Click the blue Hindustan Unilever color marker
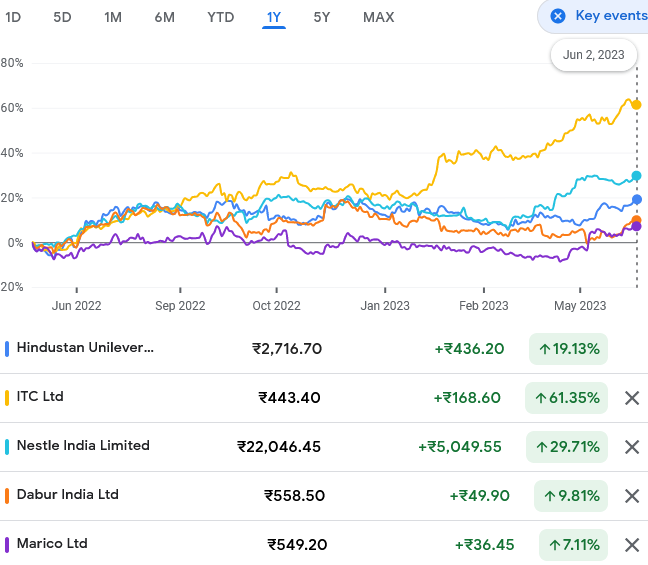This screenshot has height=565, width=648. (7, 349)
